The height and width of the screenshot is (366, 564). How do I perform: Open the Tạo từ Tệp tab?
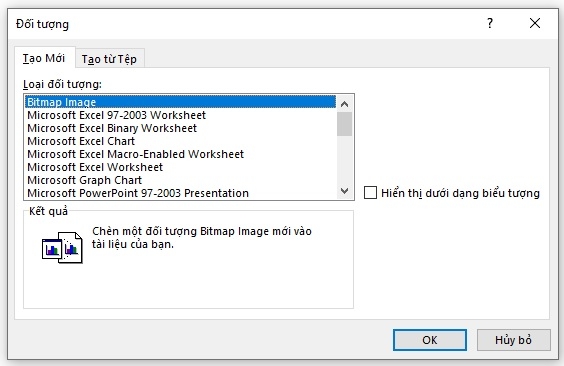tap(109, 59)
